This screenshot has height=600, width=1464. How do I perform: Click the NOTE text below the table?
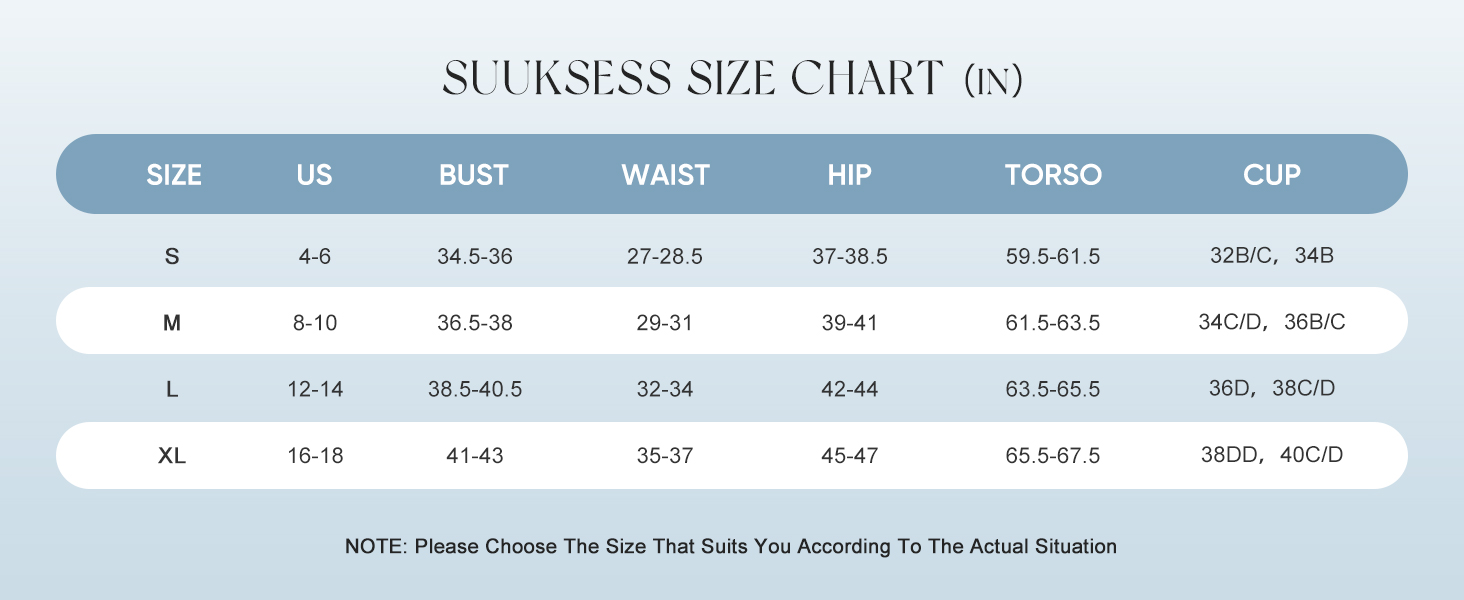pyautogui.click(x=731, y=547)
